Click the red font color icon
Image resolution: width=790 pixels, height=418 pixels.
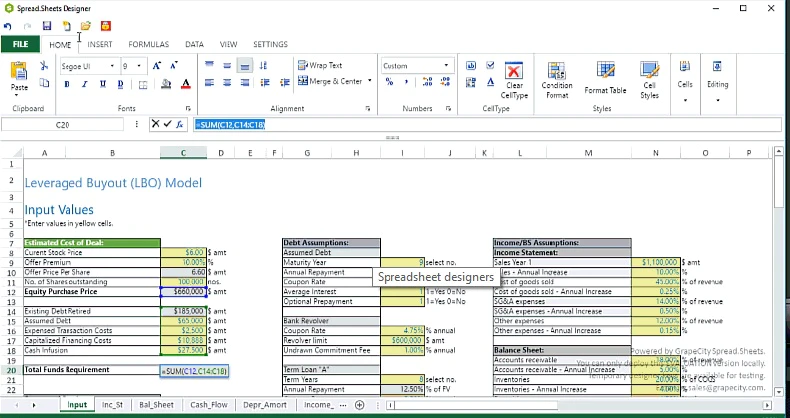pyautogui.click(x=185, y=85)
